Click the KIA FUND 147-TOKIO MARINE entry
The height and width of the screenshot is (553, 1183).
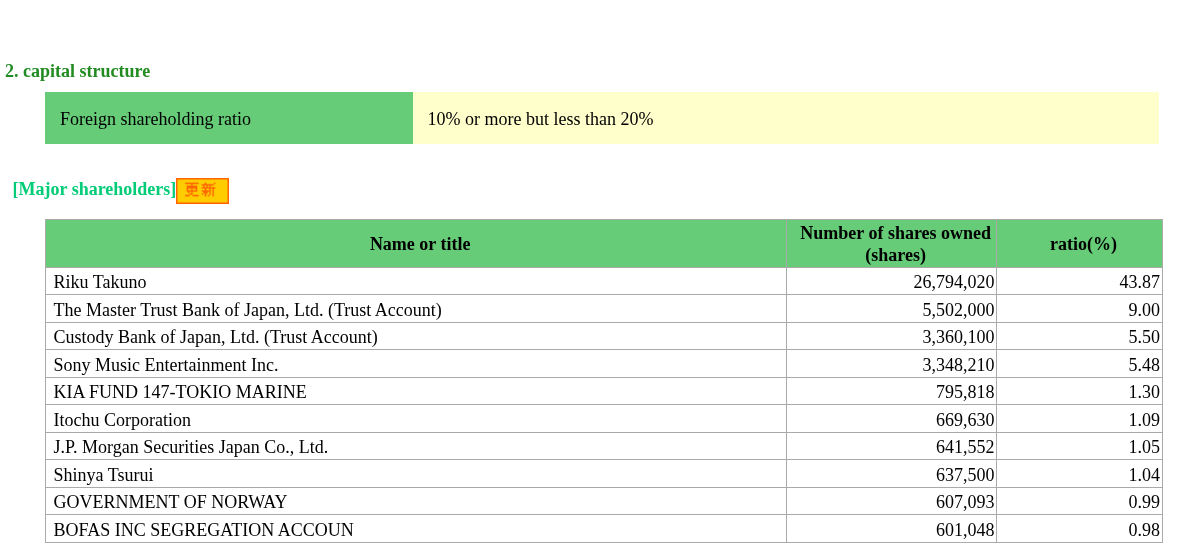(180, 392)
